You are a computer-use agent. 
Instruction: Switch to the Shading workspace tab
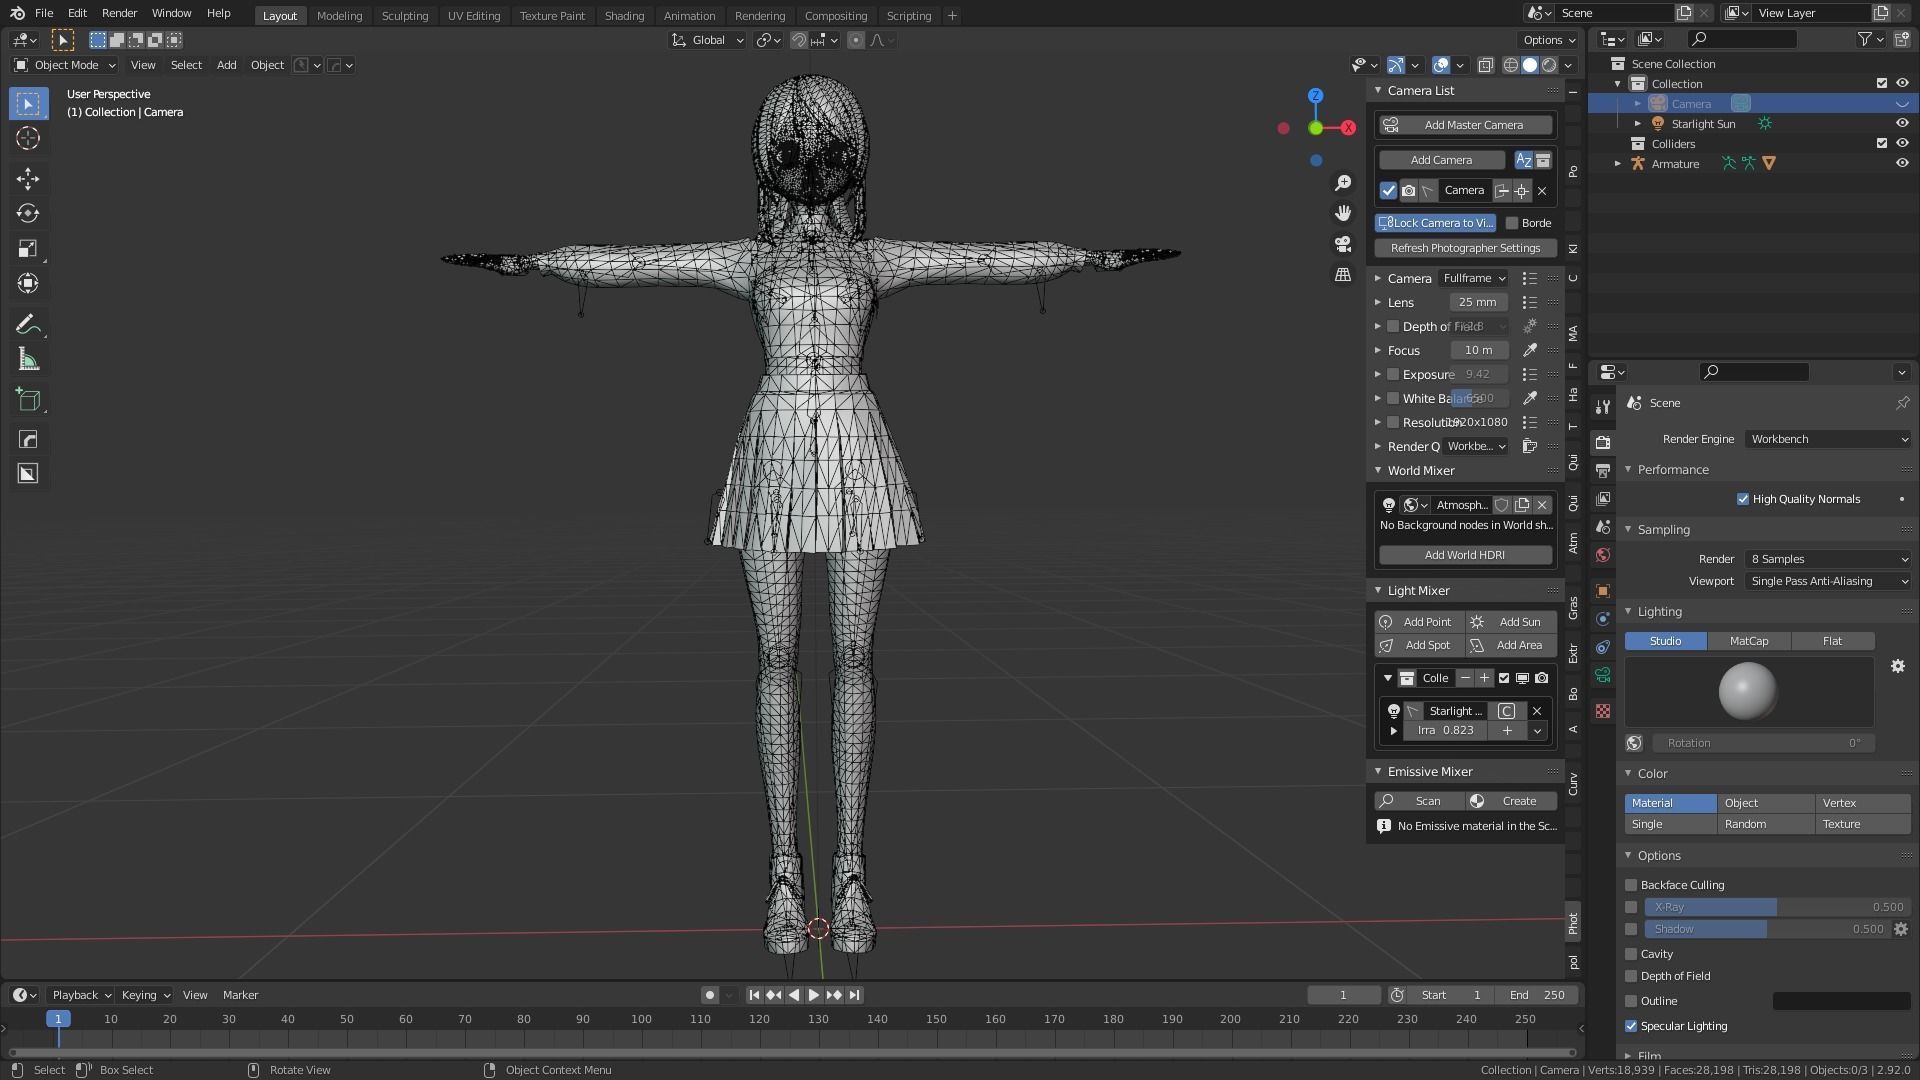(624, 16)
